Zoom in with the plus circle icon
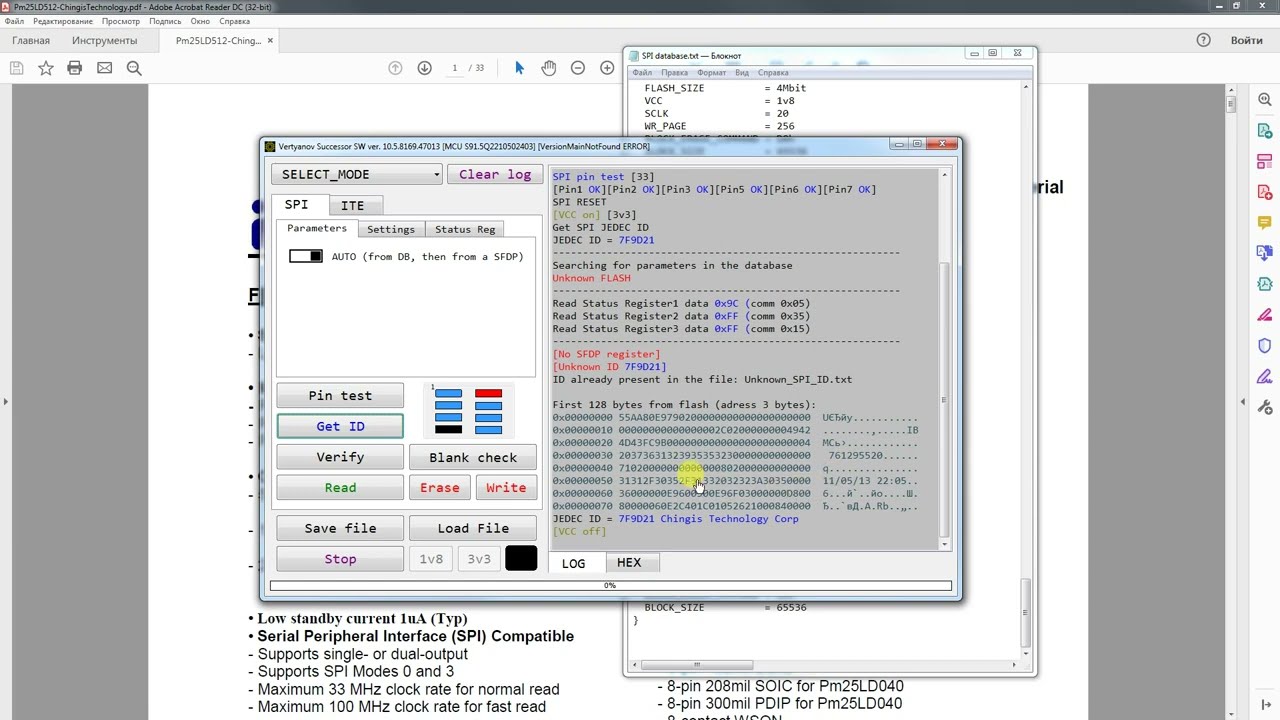This screenshot has width=1280, height=720. pyautogui.click(x=607, y=68)
